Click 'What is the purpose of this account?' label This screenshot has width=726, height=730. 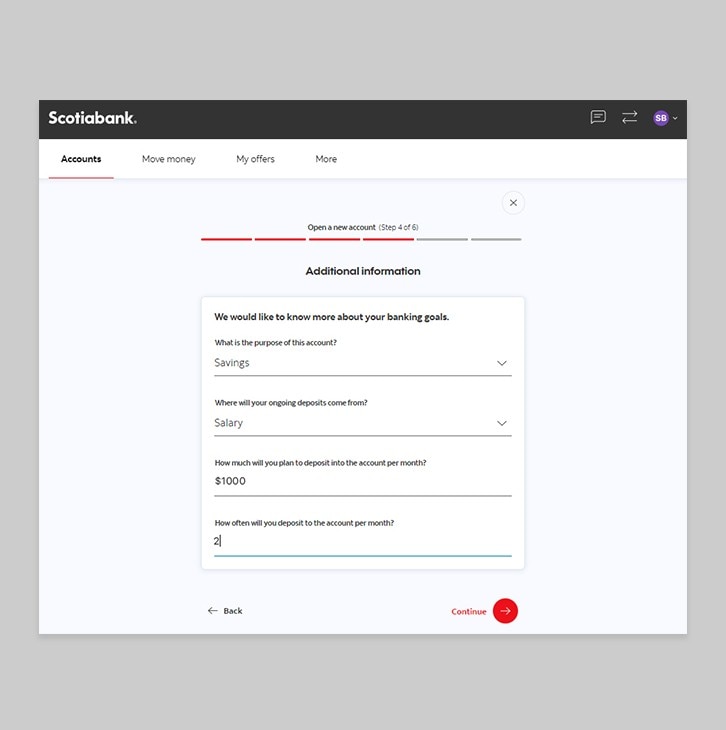click(x=276, y=343)
